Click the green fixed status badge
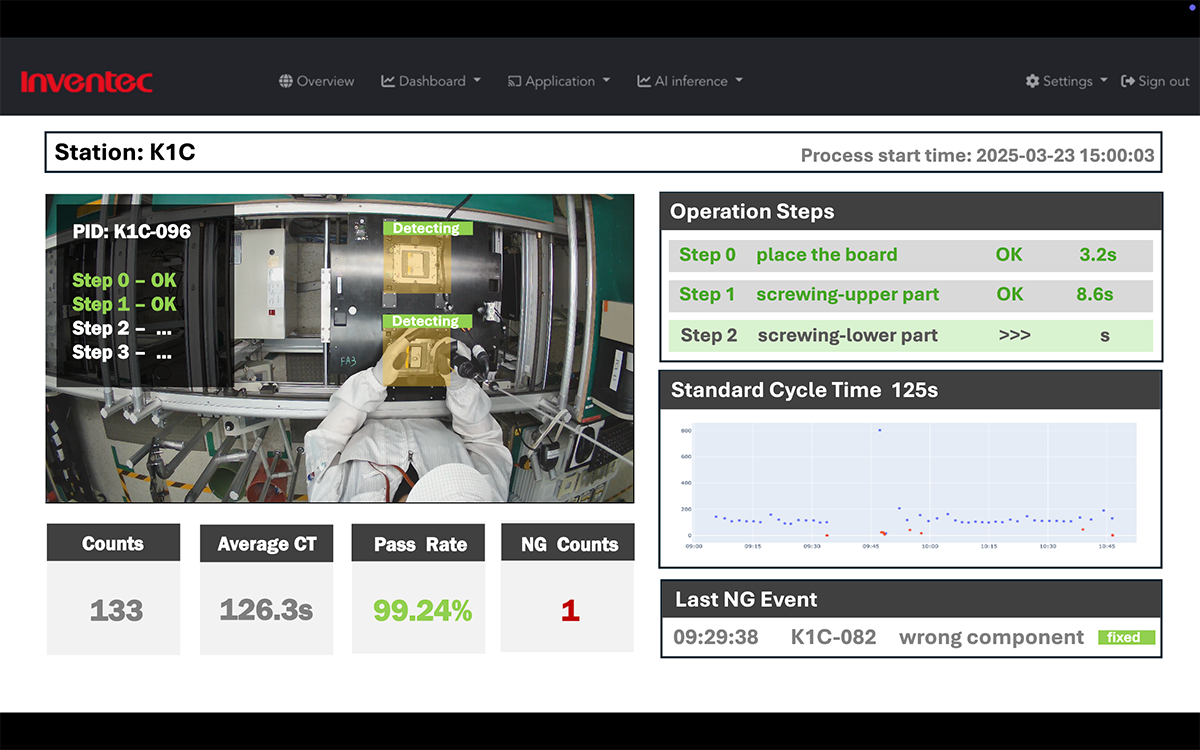This screenshot has width=1200, height=750. pos(1125,637)
